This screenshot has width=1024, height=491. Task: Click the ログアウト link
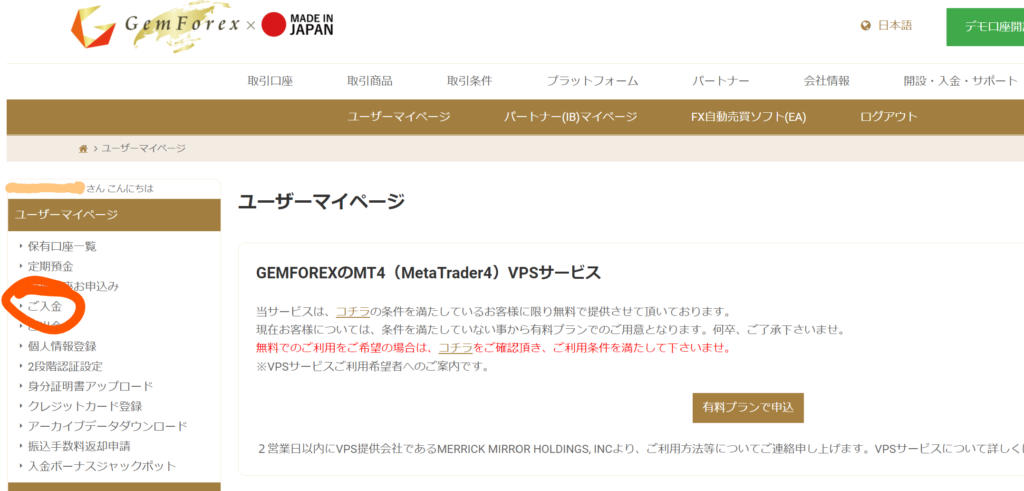888,117
